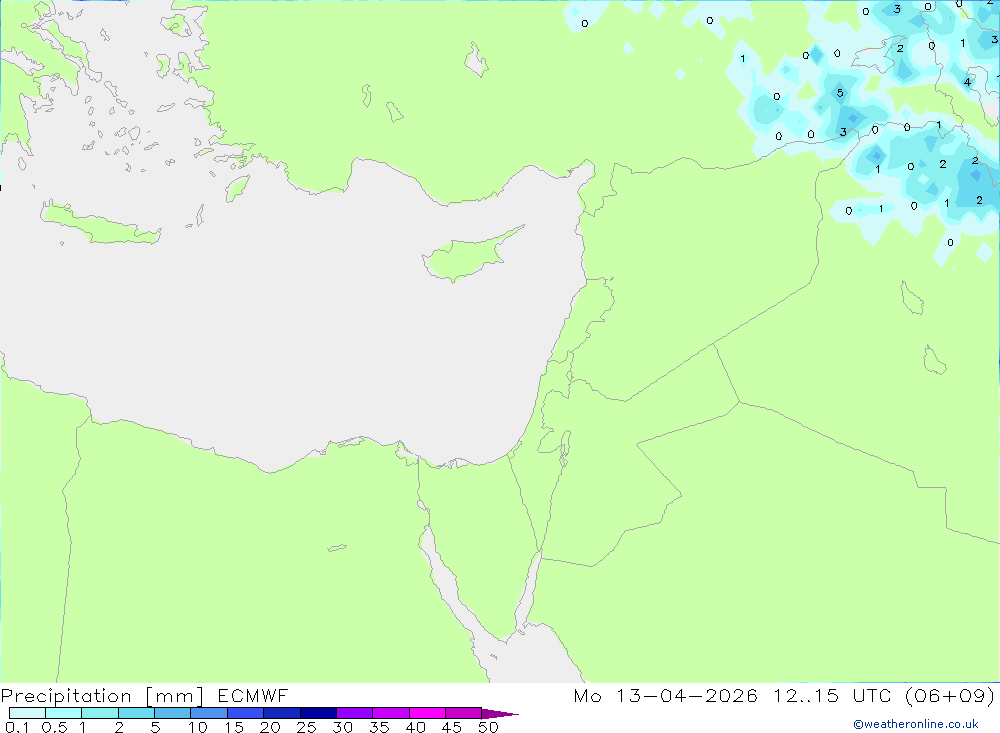Select the legend swatch between 0.1 and 0.5
Screen dimensions: 1000x733
point(27,713)
